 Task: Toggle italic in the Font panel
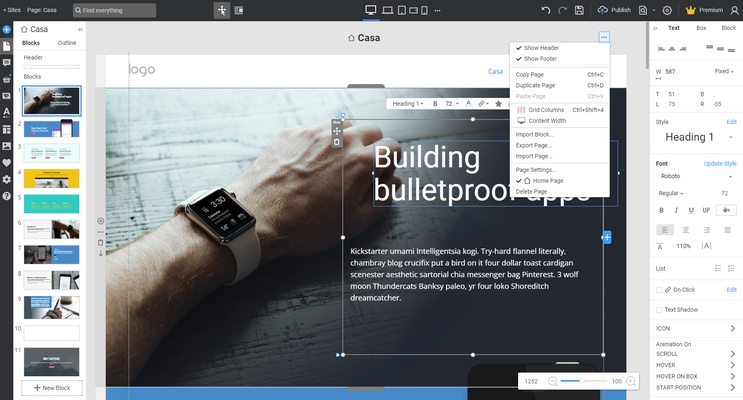click(676, 210)
